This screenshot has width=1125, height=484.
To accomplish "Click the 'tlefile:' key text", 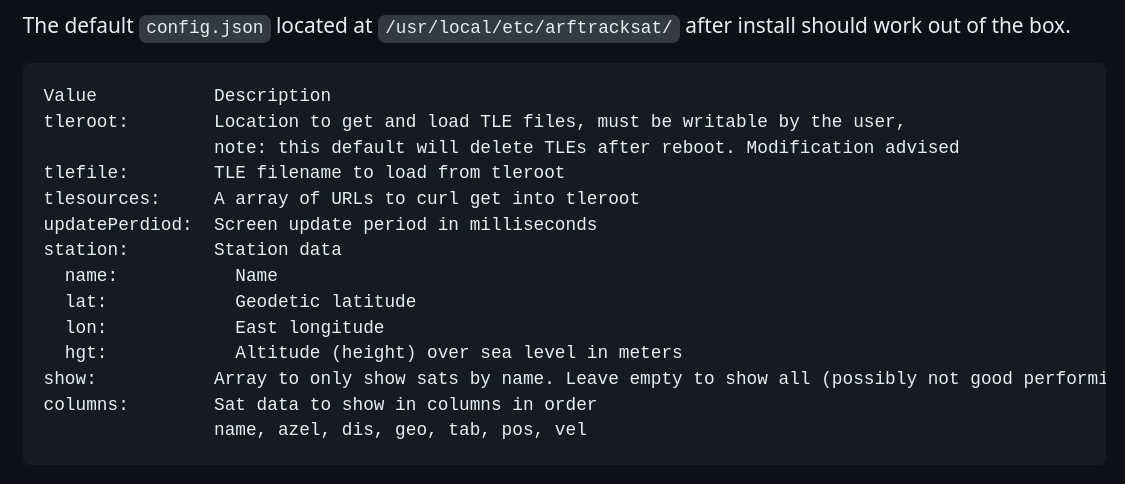I will pyautogui.click(x=86, y=173).
